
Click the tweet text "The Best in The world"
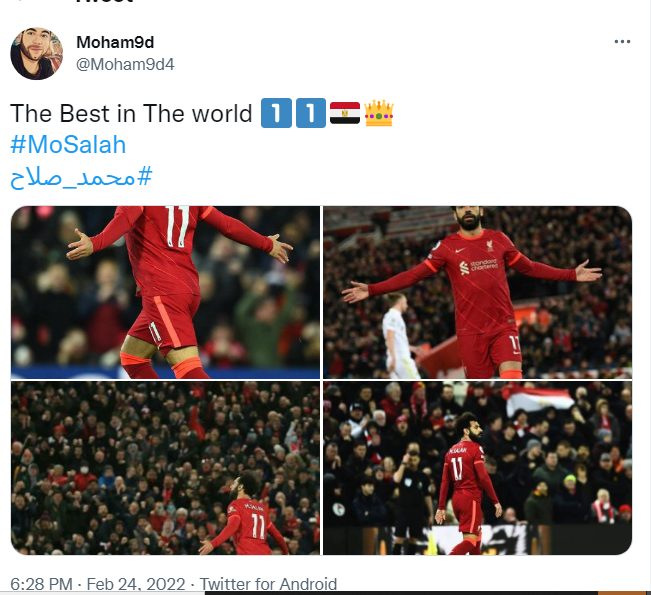point(131,113)
